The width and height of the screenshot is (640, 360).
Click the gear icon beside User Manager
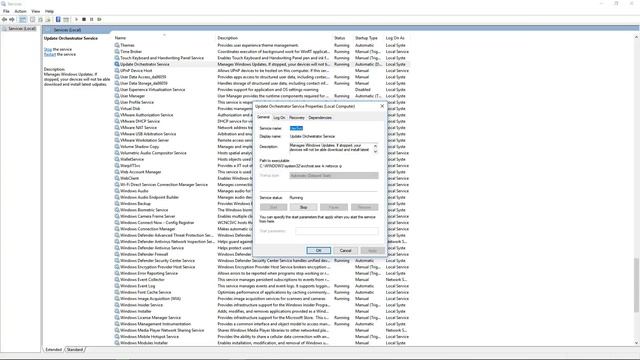[117, 96]
